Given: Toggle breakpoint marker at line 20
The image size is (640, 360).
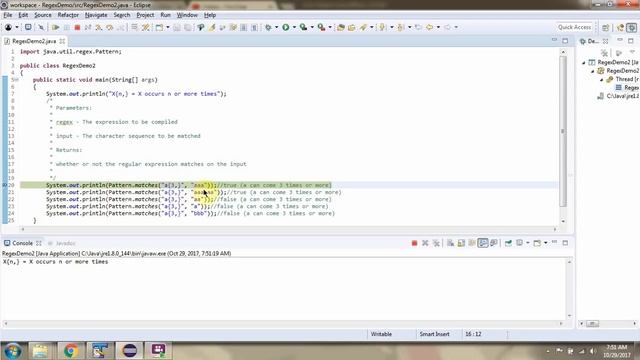Looking at the screenshot, I should click(4, 185).
